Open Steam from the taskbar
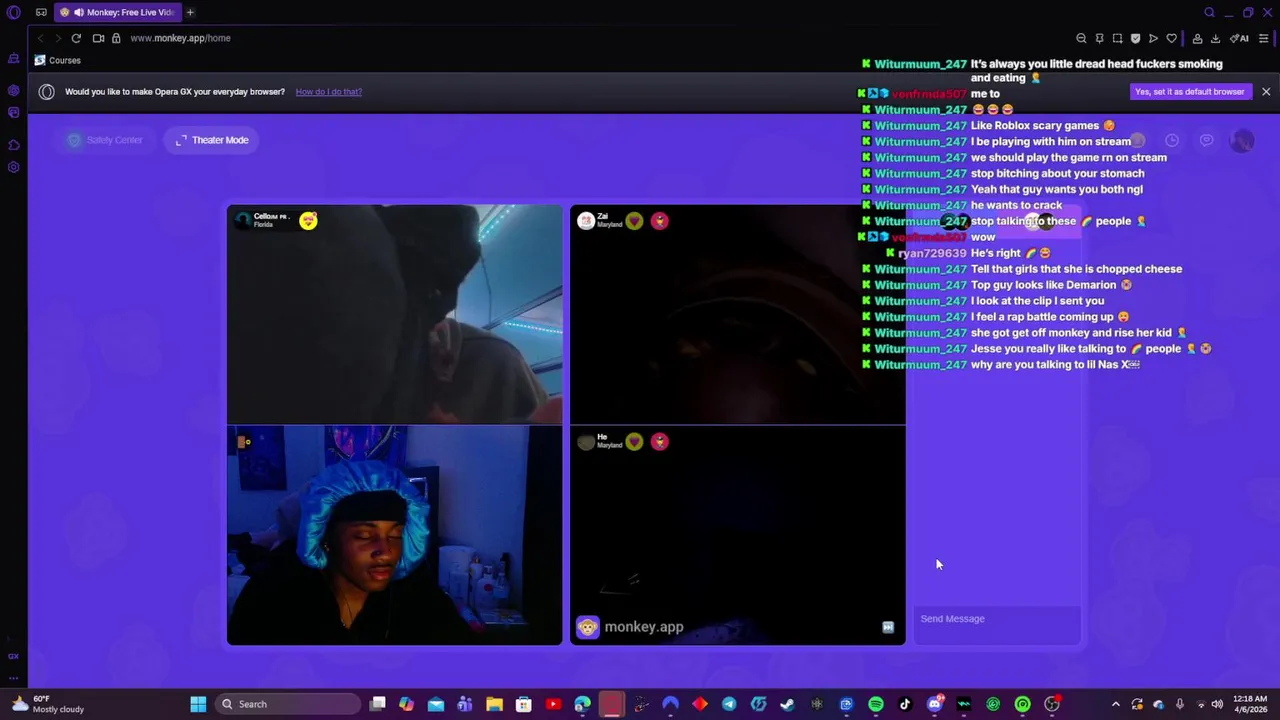The width and height of the screenshot is (1280, 720). click(788, 704)
